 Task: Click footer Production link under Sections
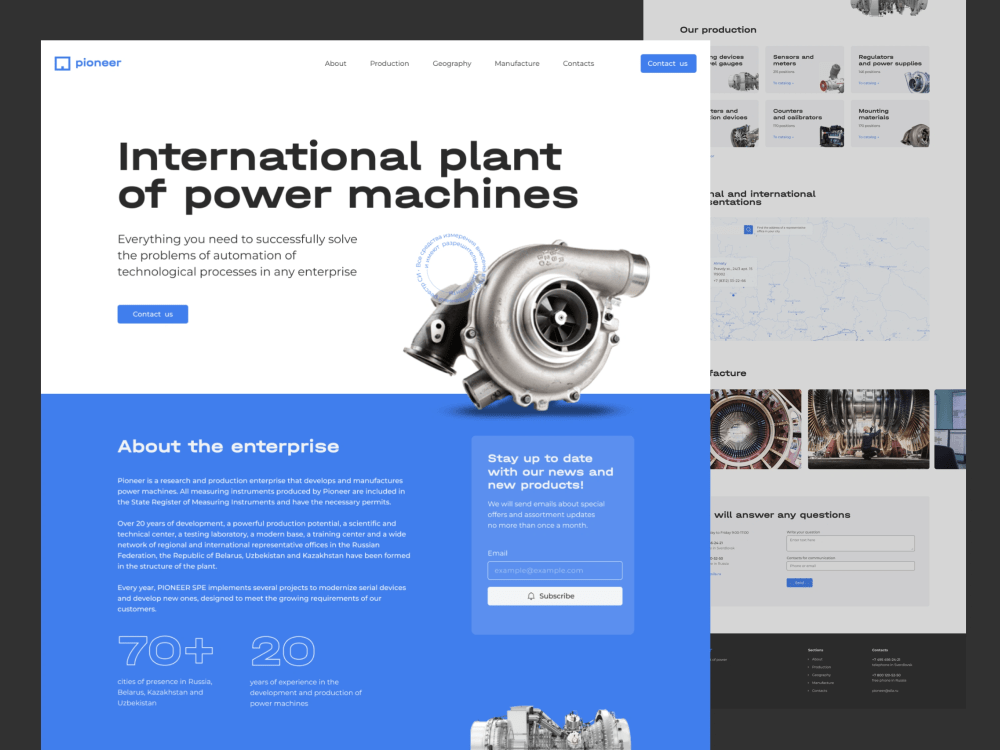pyautogui.click(x=820, y=667)
